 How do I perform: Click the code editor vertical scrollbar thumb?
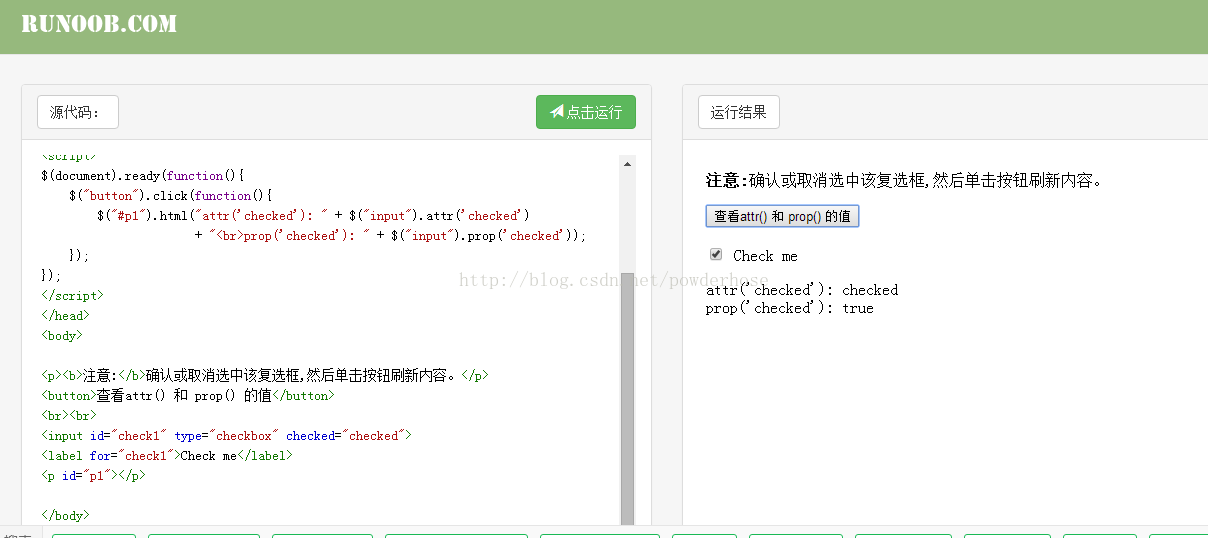pyautogui.click(x=627, y=400)
